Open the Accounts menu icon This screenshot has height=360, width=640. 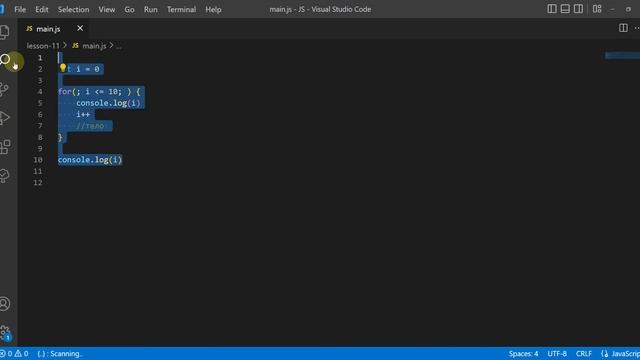click(x=4, y=304)
